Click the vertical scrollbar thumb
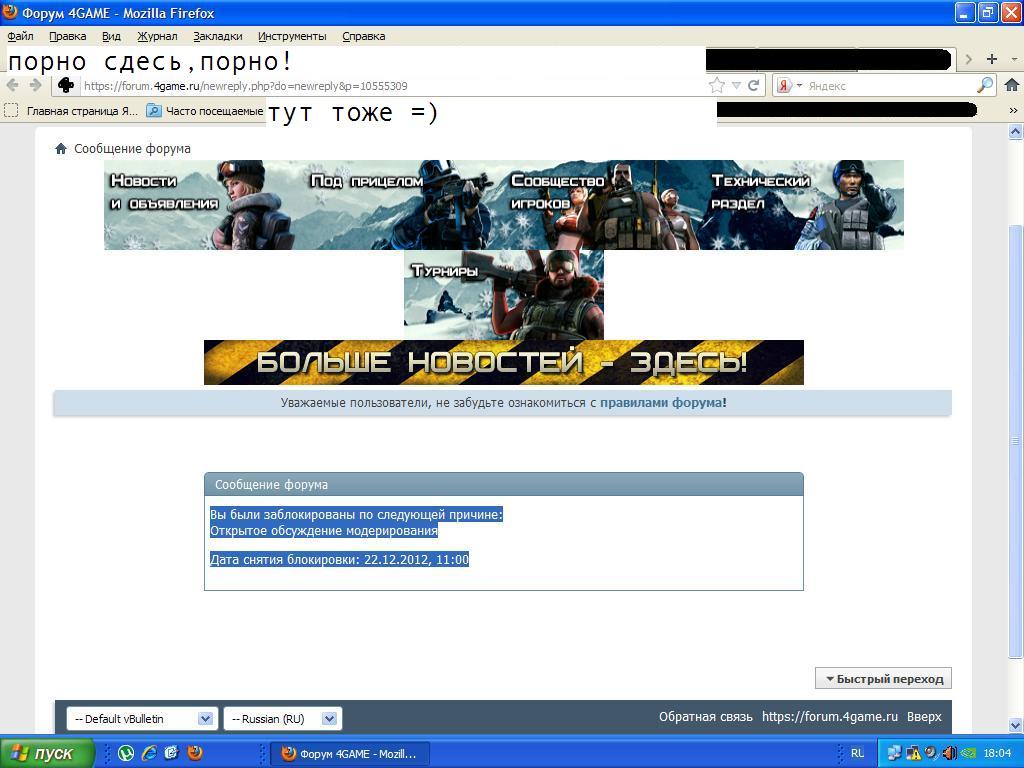Image resolution: width=1024 pixels, height=768 pixels. [x=1016, y=441]
